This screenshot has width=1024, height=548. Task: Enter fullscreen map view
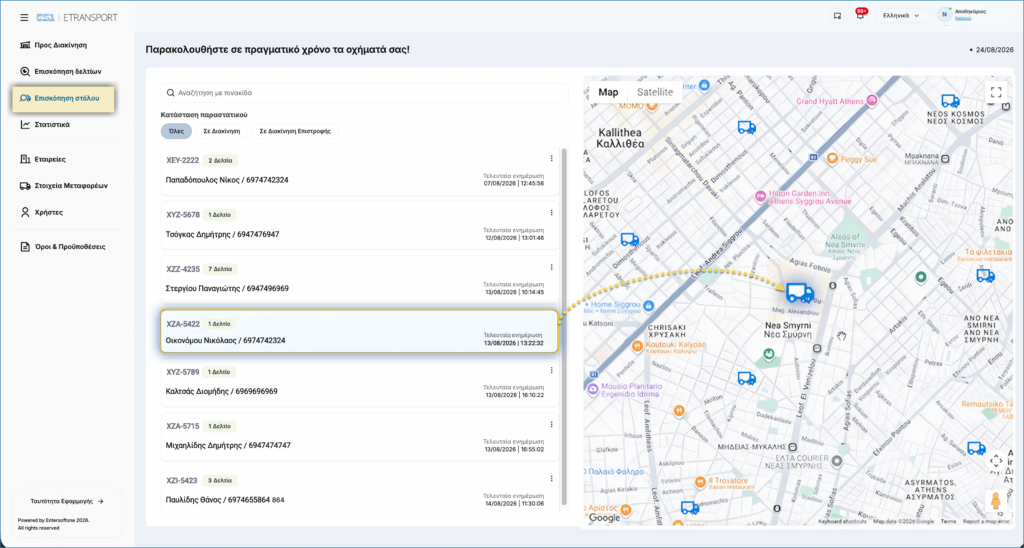pyautogui.click(x=995, y=92)
